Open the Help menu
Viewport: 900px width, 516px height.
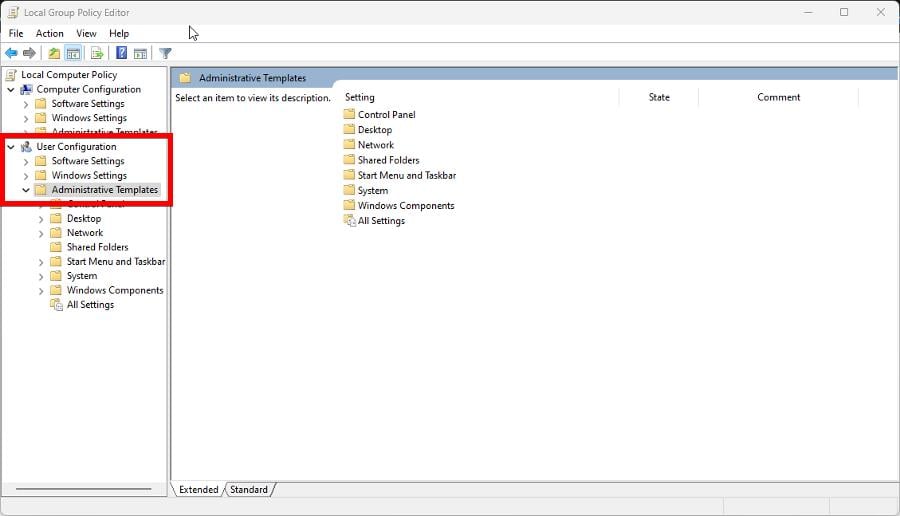[x=119, y=33]
